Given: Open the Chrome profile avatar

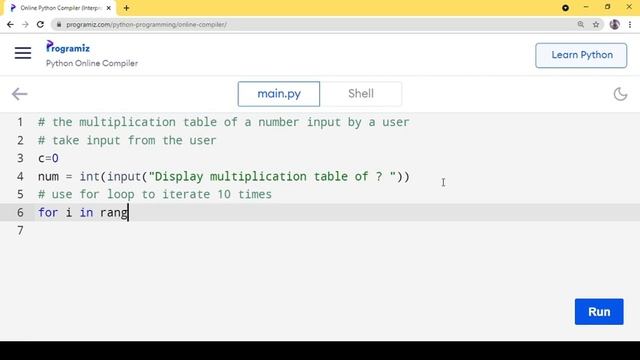Looking at the screenshot, I should click(614, 24).
